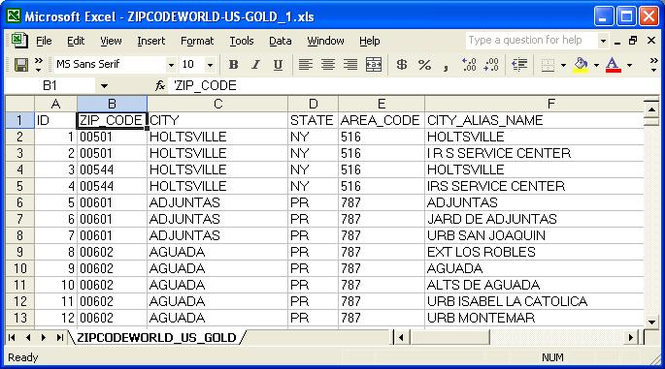665x369 pixels.
Task: Minimize the workbook window in menu bar
Action: [617, 41]
